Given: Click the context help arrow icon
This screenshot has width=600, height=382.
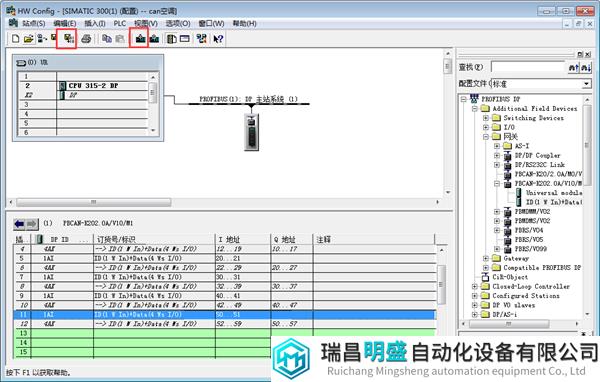Looking at the screenshot, I should [218, 39].
